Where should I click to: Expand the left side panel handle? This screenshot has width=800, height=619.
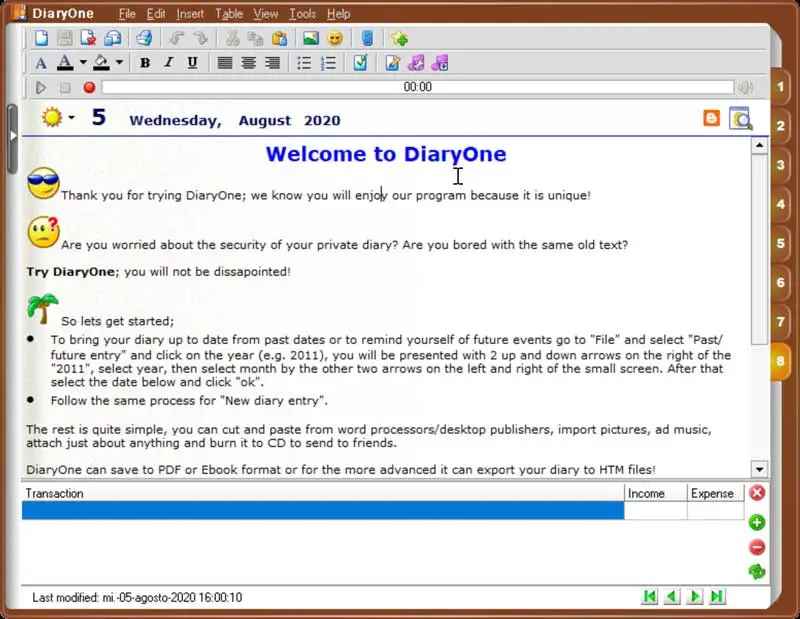[x=13, y=137]
